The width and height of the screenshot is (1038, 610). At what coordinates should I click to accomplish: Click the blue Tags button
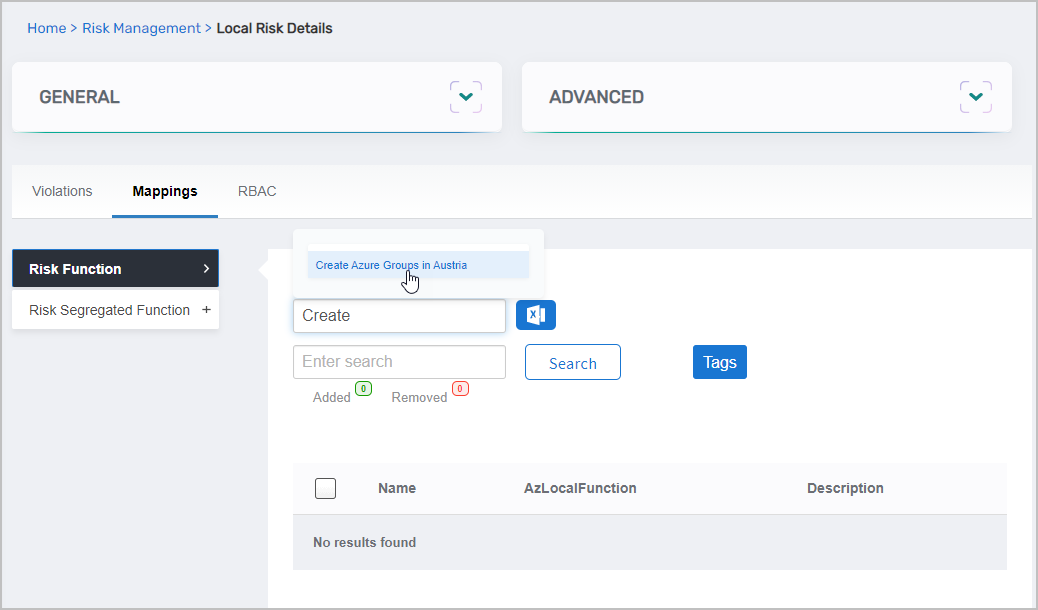[x=719, y=362]
